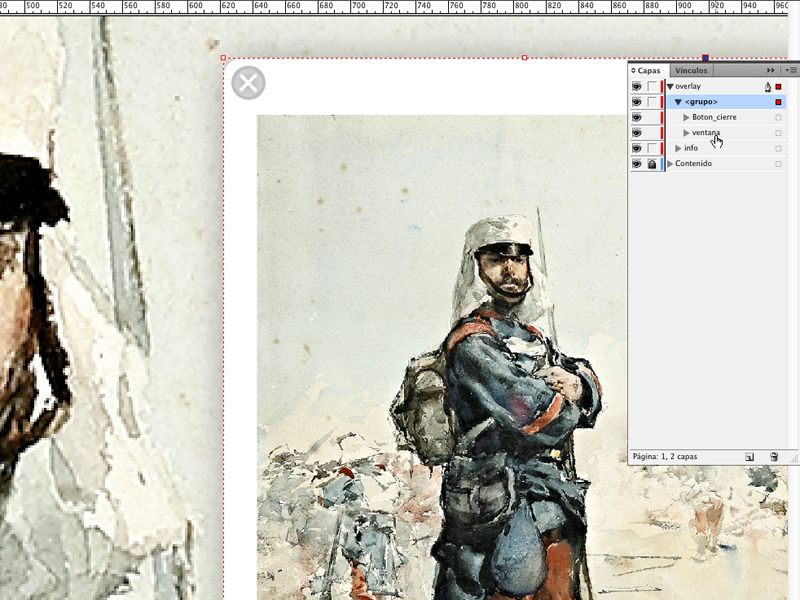Expand the ventana disclosure triangle
This screenshot has height=600, width=800.
coord(686,133)
